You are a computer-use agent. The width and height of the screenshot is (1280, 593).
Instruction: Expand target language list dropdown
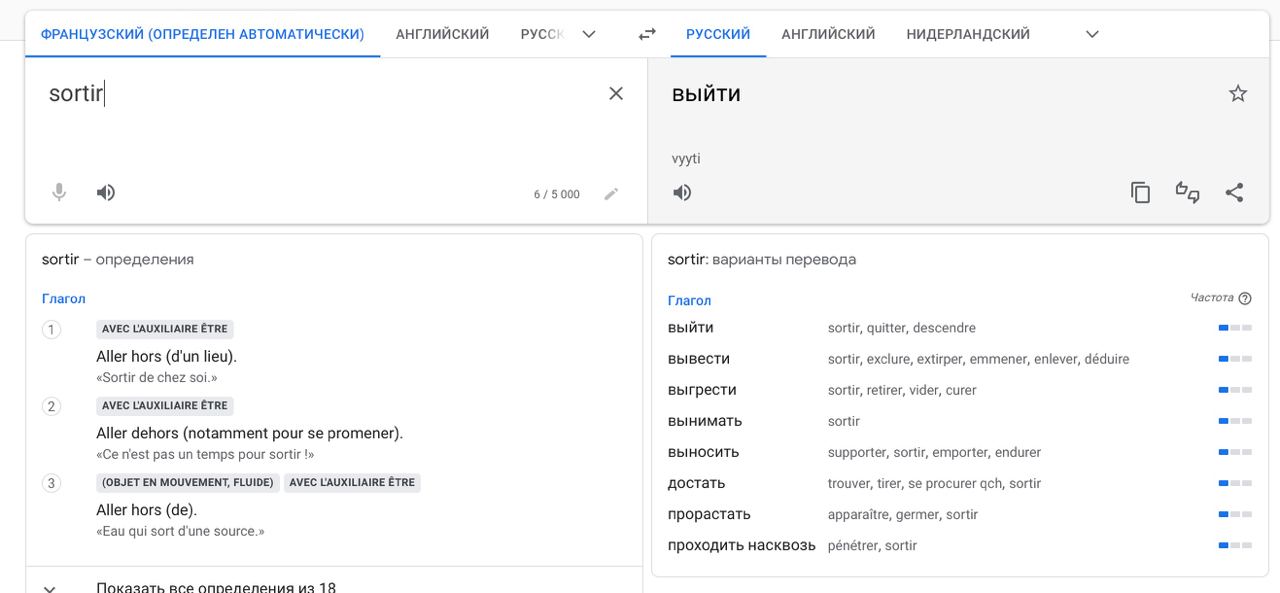(x=1092, y=34)
